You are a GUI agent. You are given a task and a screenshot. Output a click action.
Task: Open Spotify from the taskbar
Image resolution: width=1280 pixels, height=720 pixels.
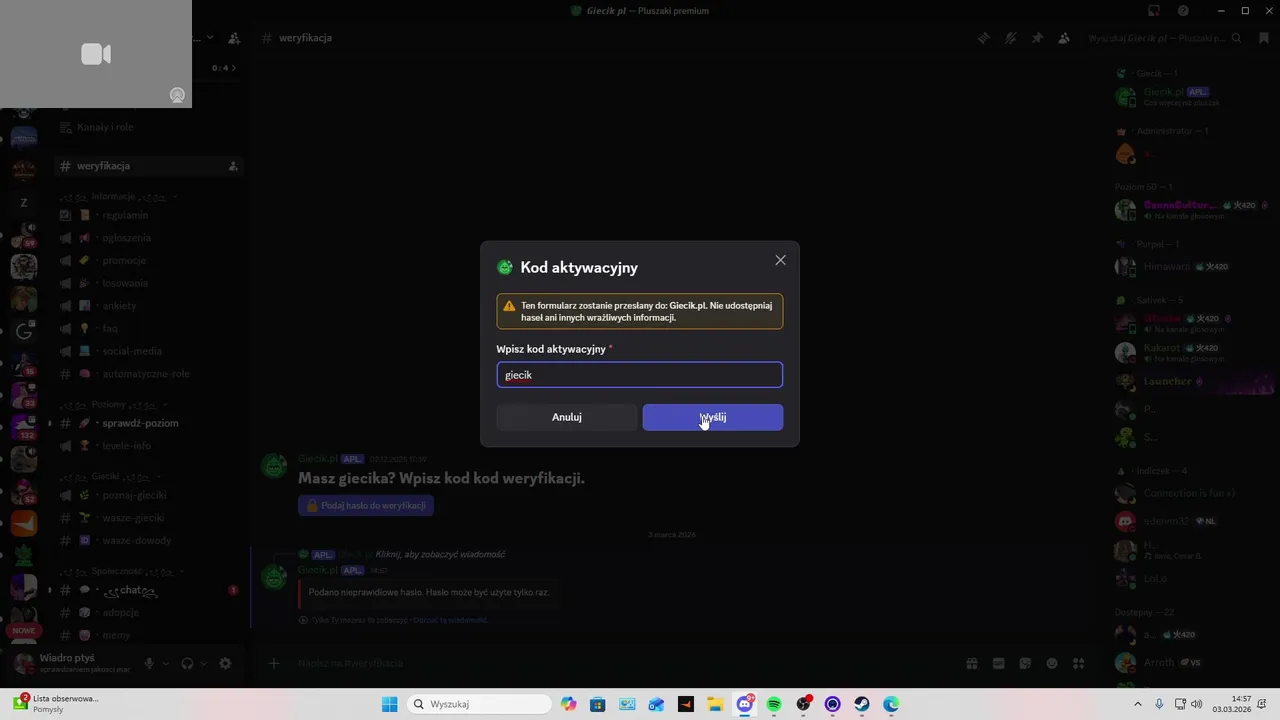click(x=774, y=704)
